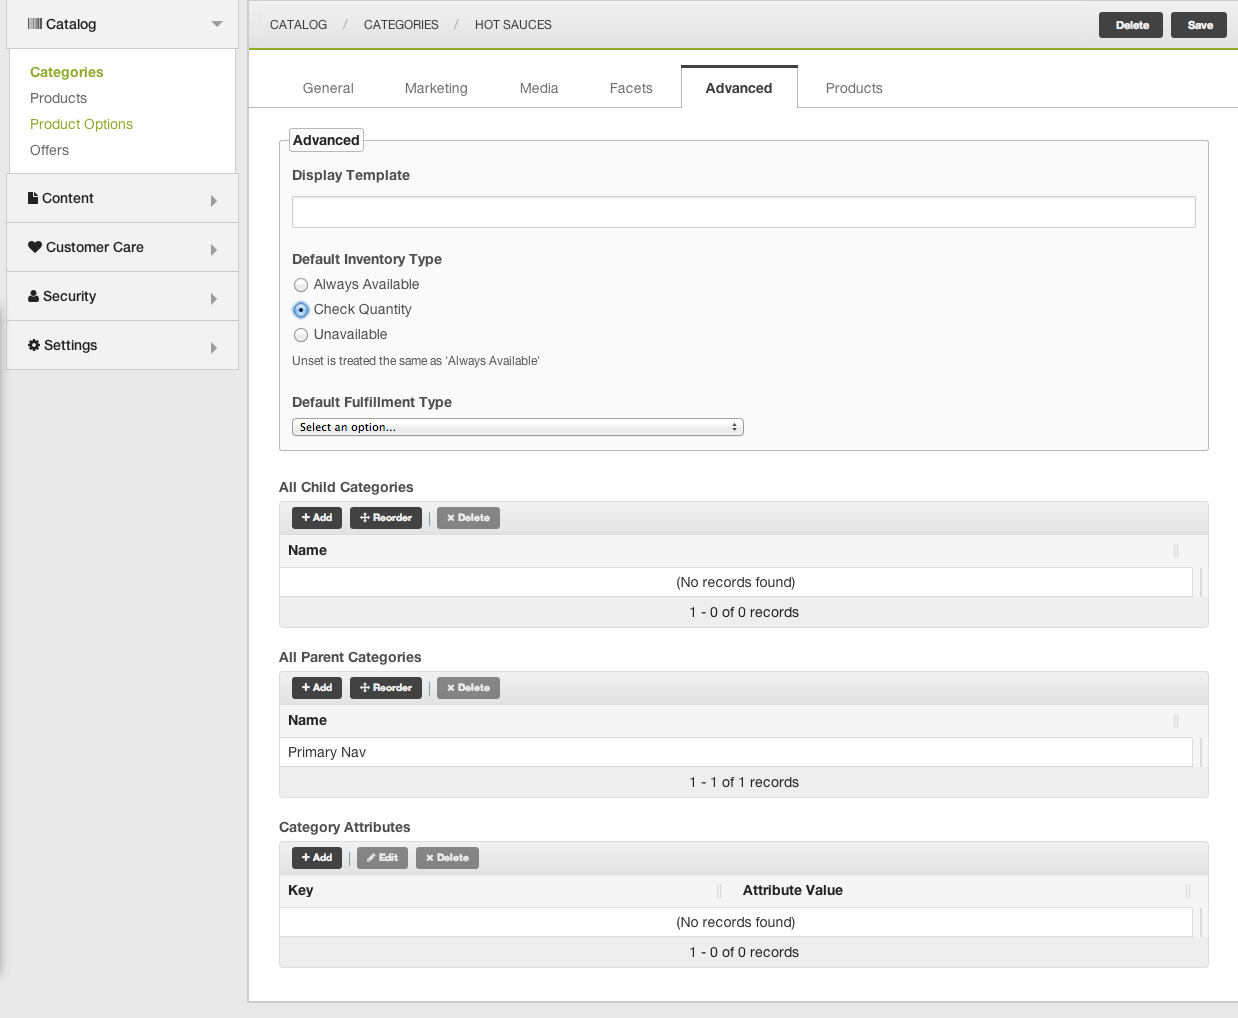Click the Customer Care heart icon
Viewport: 1238px width, 1018px height.
(x=35, y=247)
